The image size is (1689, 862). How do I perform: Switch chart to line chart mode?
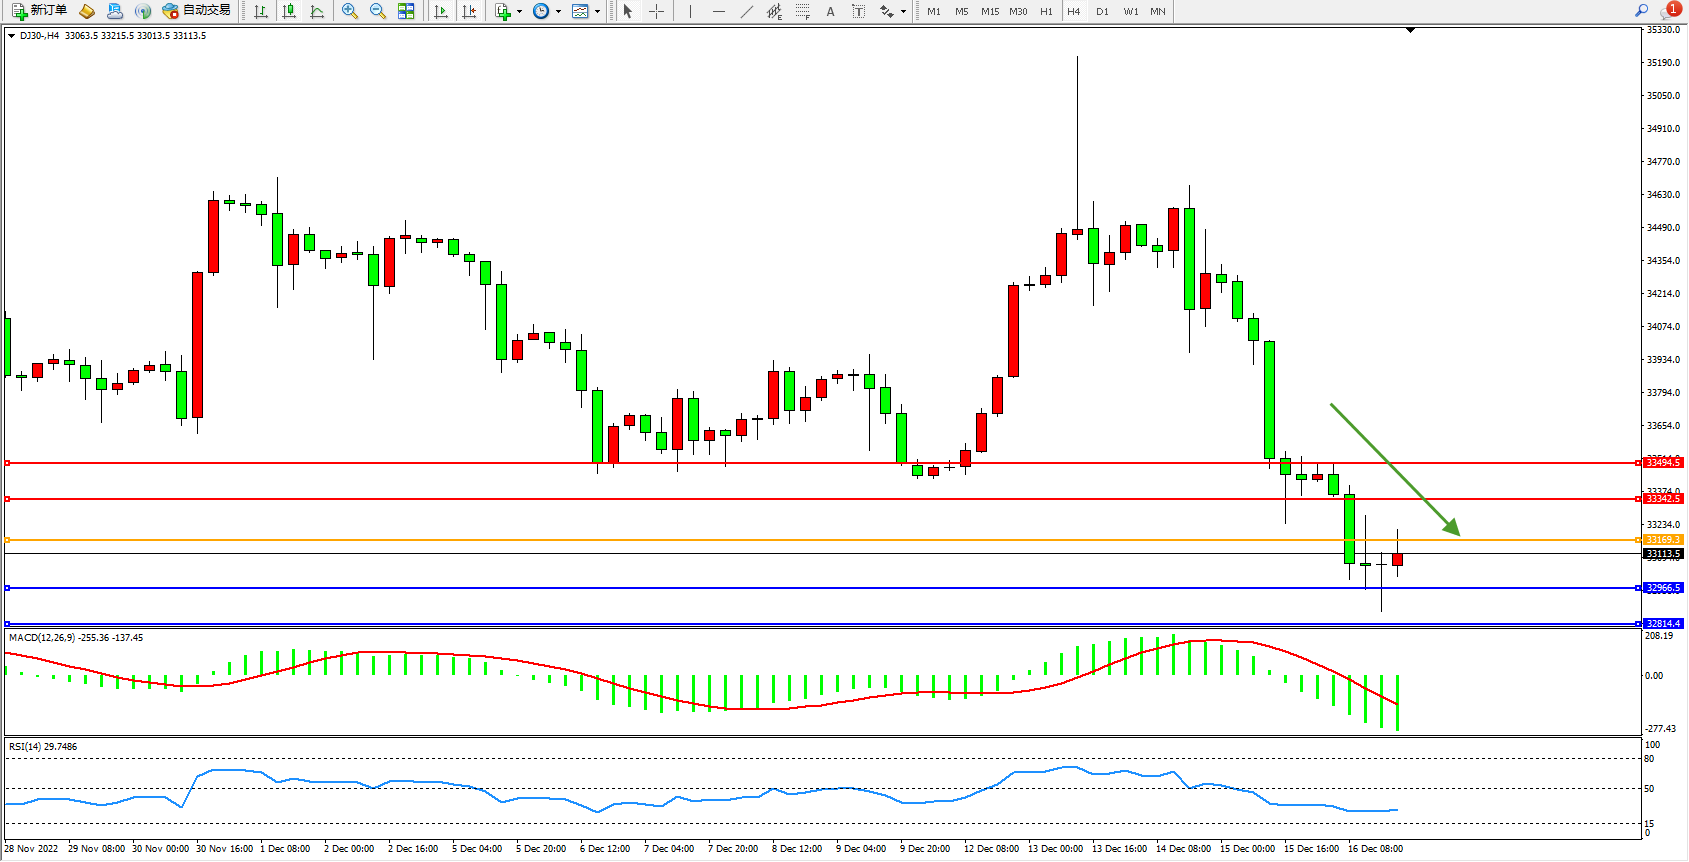pyautogui.click(x=317, y=11)
